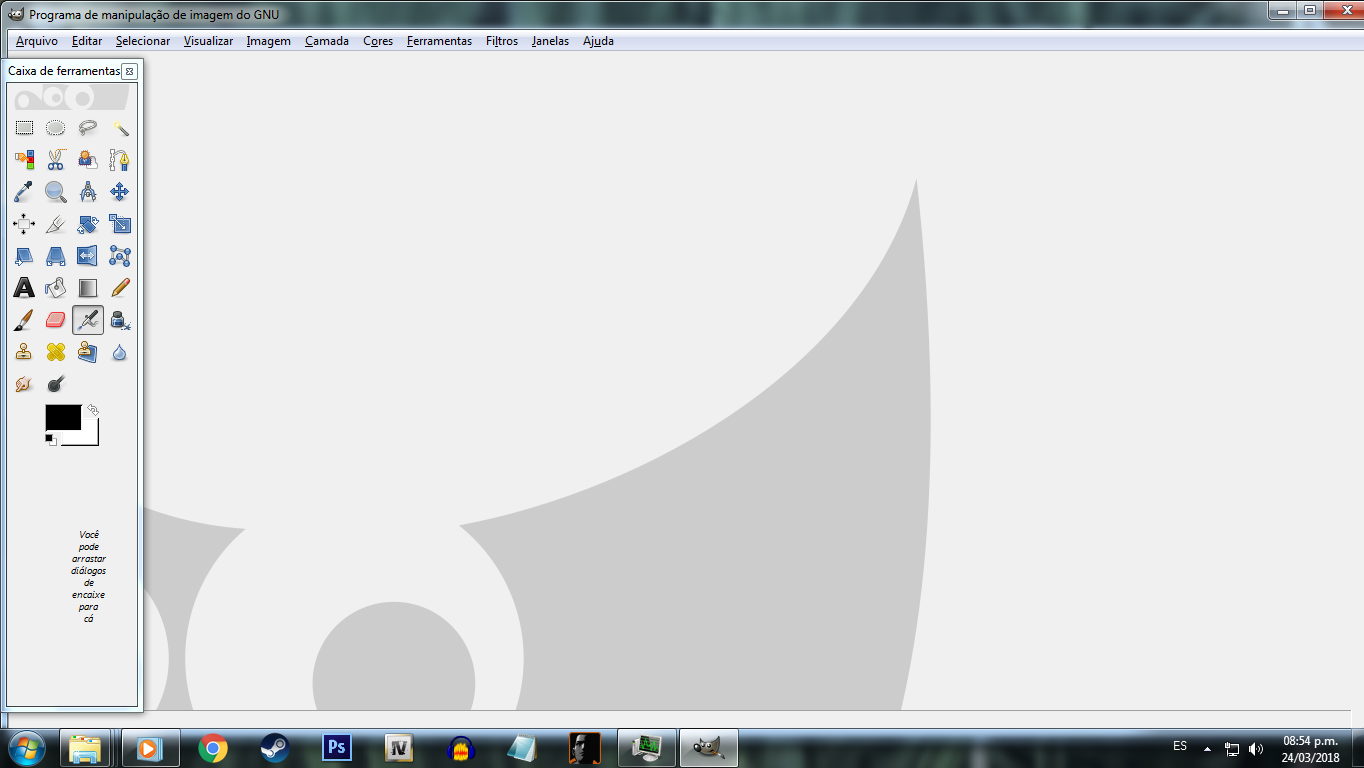Select the Clone stamp tool
Image resolution: width=1364 pixels, height=768 pixels.
tap(24, 352)
